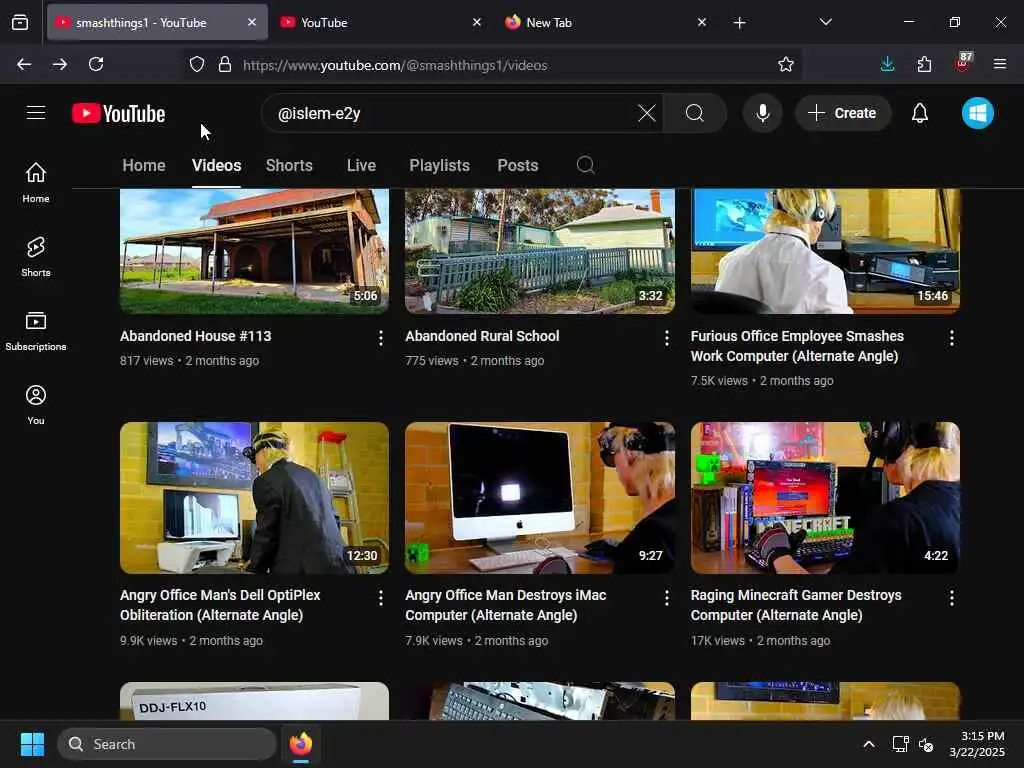This screenshot has height=768, width=1024.
Task: Select the Videos channel tab
Action: 216,165
